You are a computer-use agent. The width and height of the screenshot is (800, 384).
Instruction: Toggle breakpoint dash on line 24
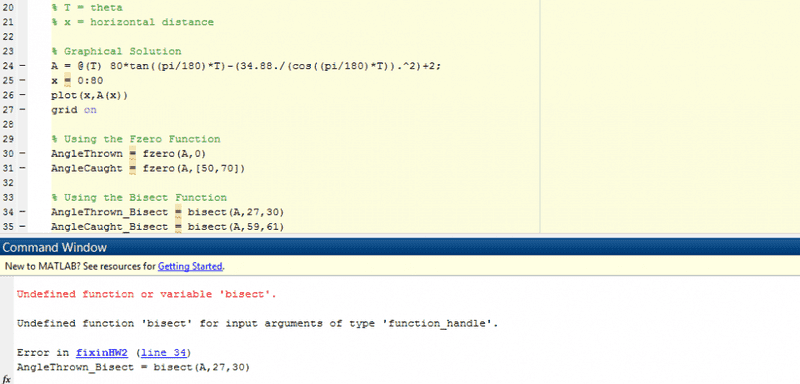point(22,66)
